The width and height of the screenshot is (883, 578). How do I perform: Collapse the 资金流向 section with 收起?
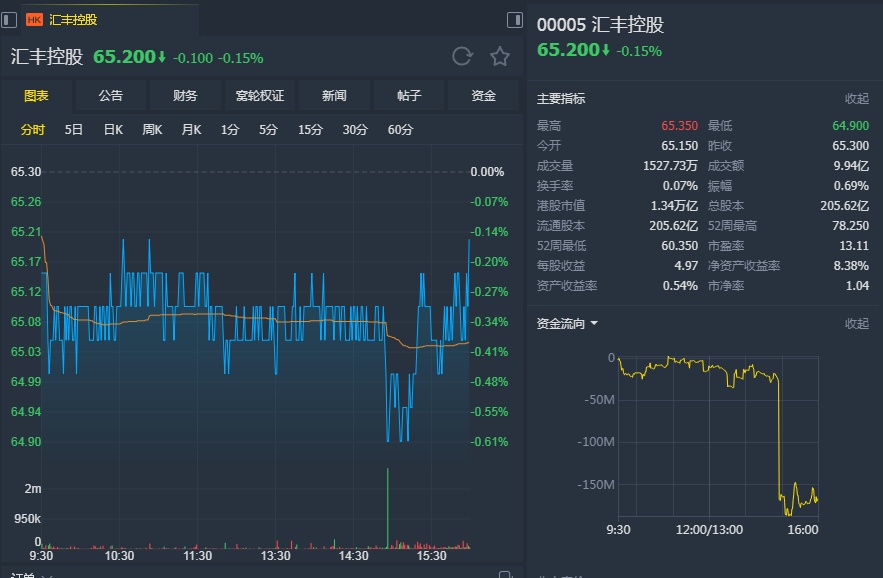(857, 324)
